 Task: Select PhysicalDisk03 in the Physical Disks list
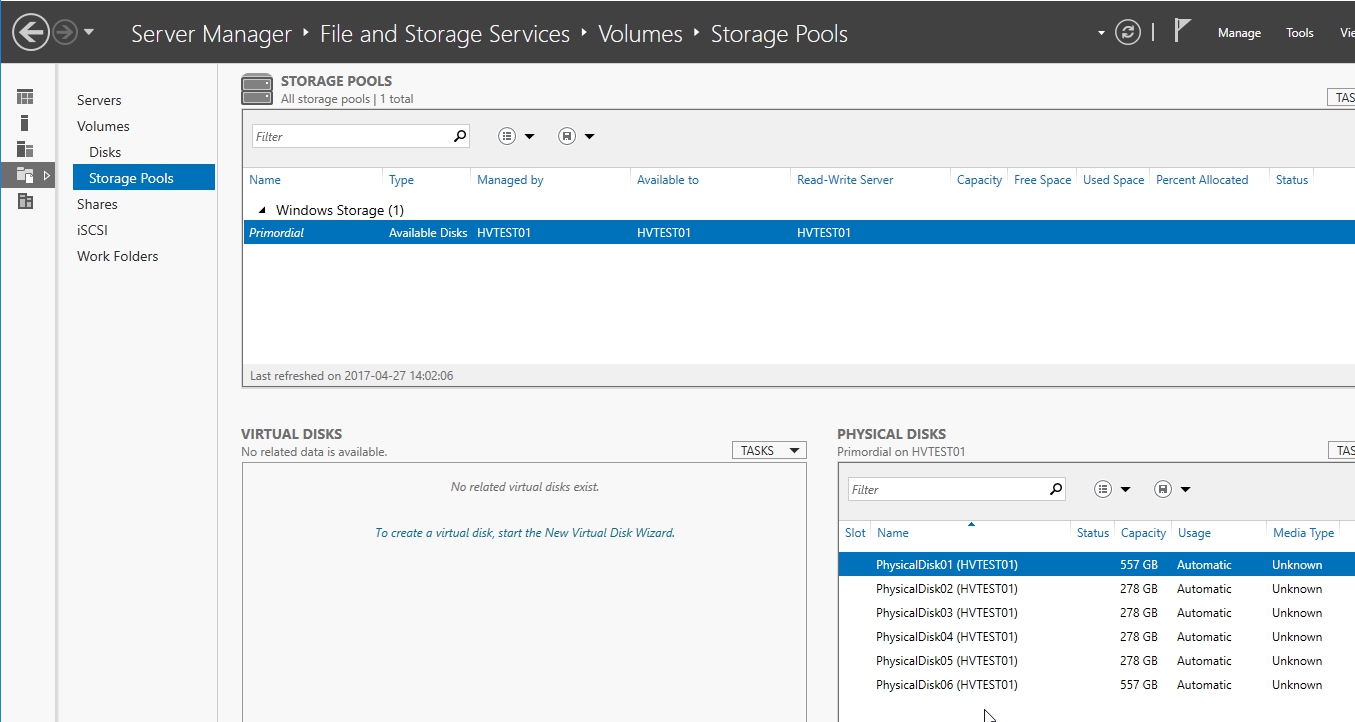947,612
